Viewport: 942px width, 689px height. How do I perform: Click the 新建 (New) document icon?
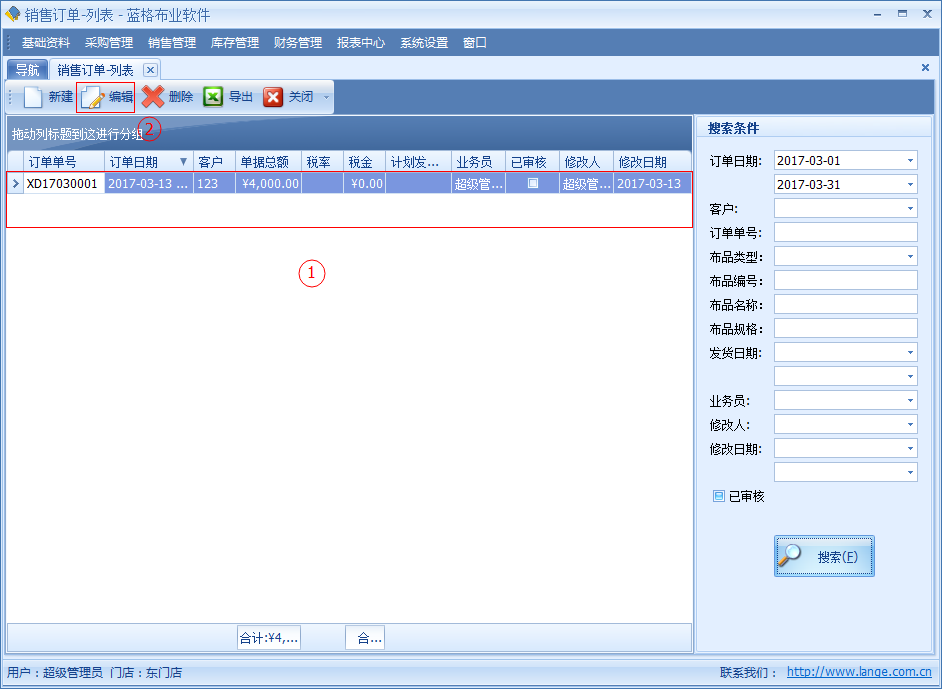[34, 97]
